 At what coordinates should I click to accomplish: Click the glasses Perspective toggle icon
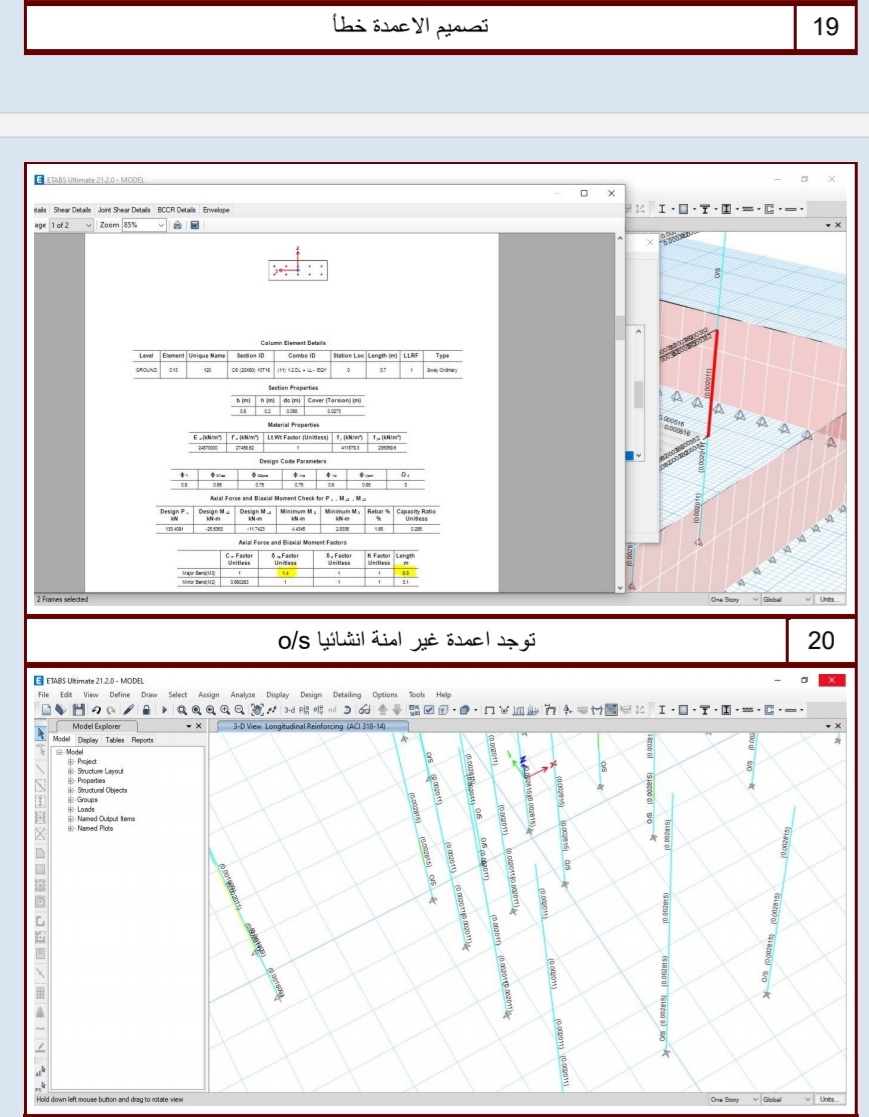click(364, 710)
